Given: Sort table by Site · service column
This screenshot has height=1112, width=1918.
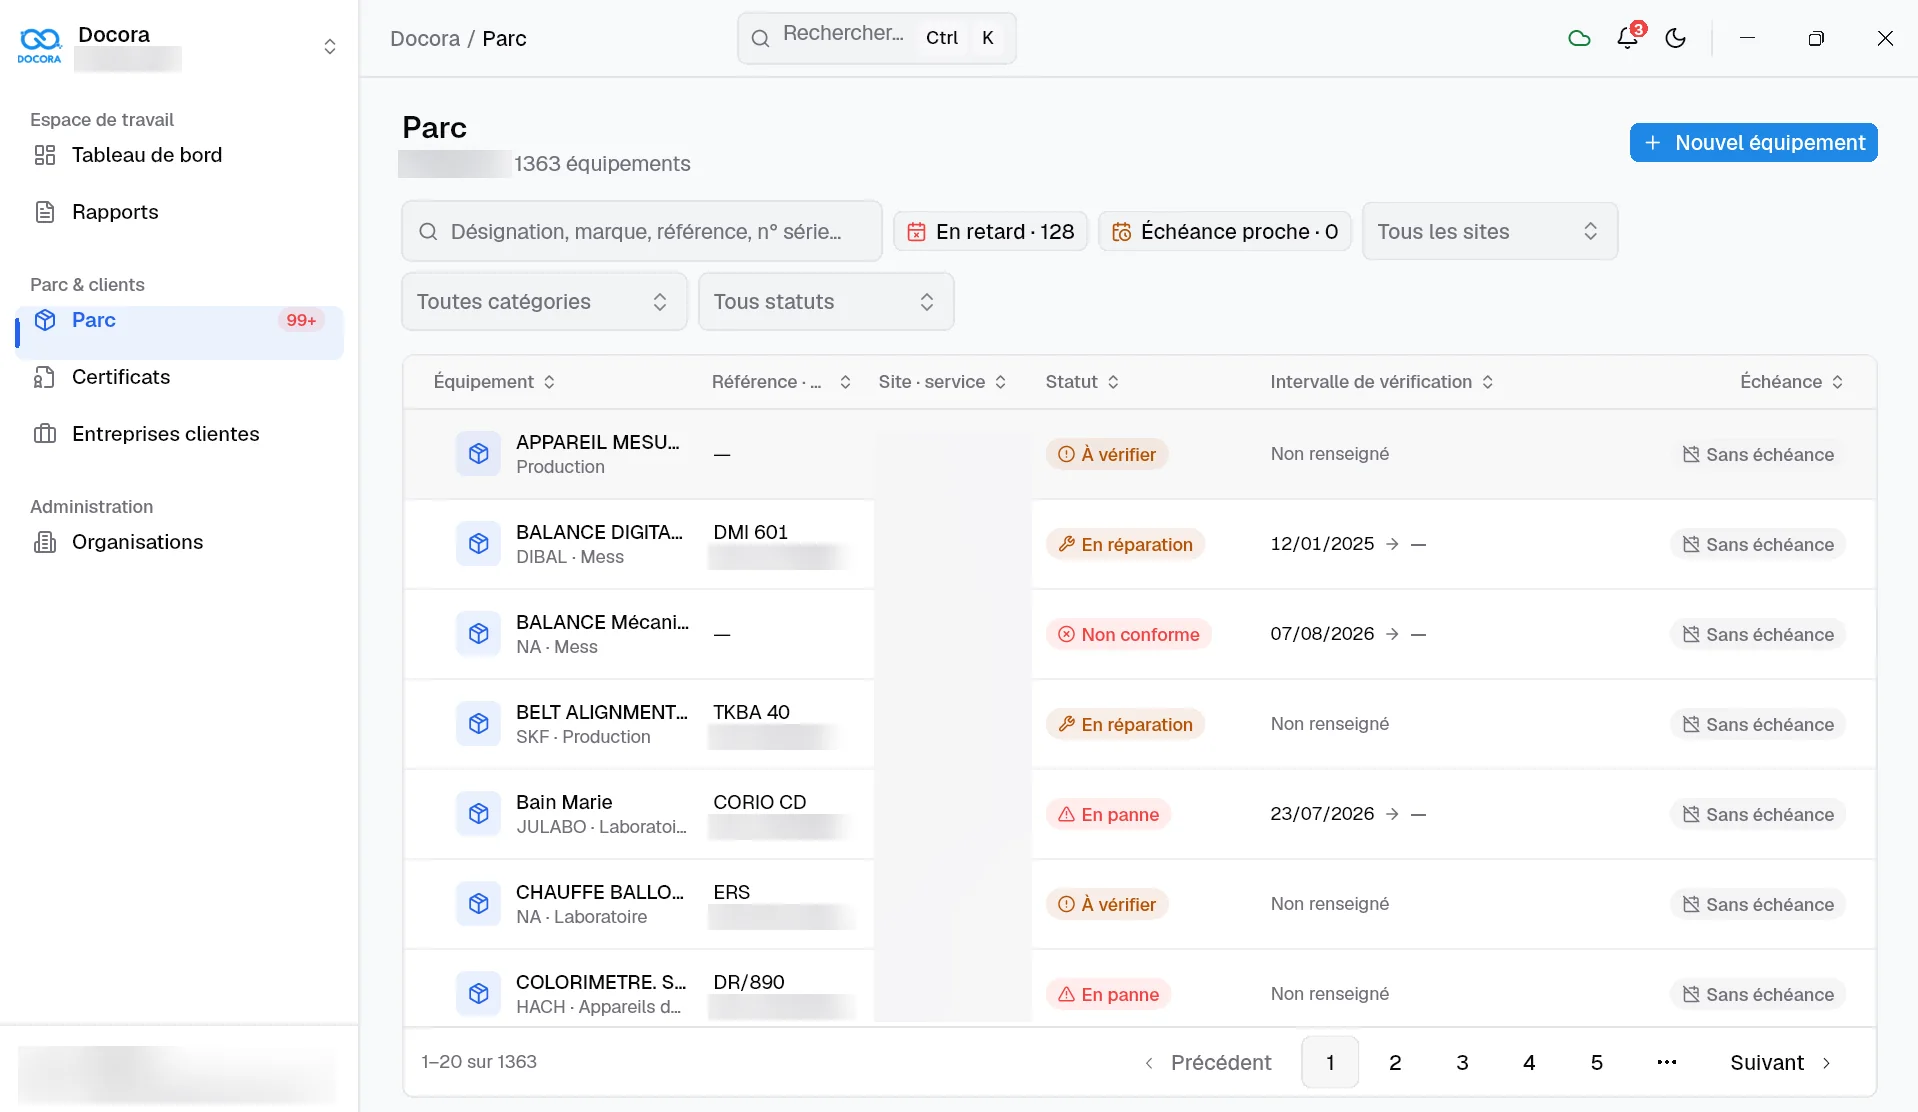Looking at the screenshot, I should coord(942,381).
